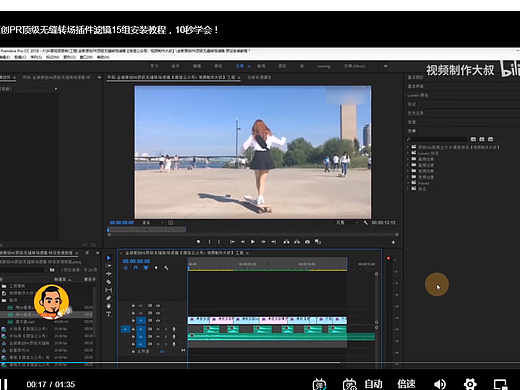Click first effects filter badge icon
Viewport: 520px width, 390px height.
(x=473, y=139)
